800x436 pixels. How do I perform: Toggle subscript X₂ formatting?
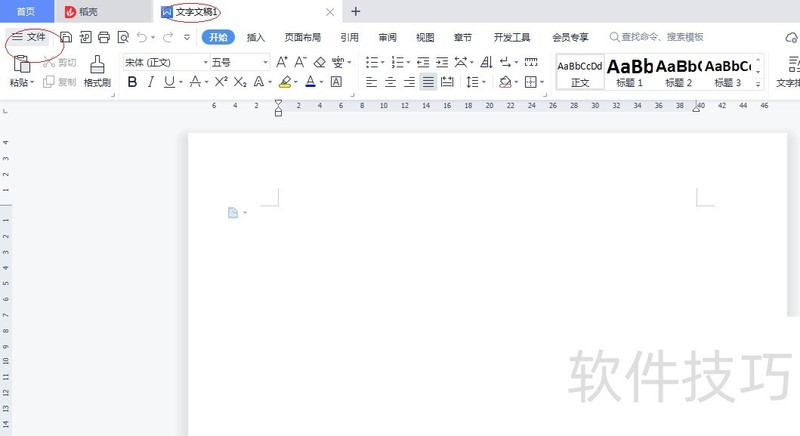[240, 82]
